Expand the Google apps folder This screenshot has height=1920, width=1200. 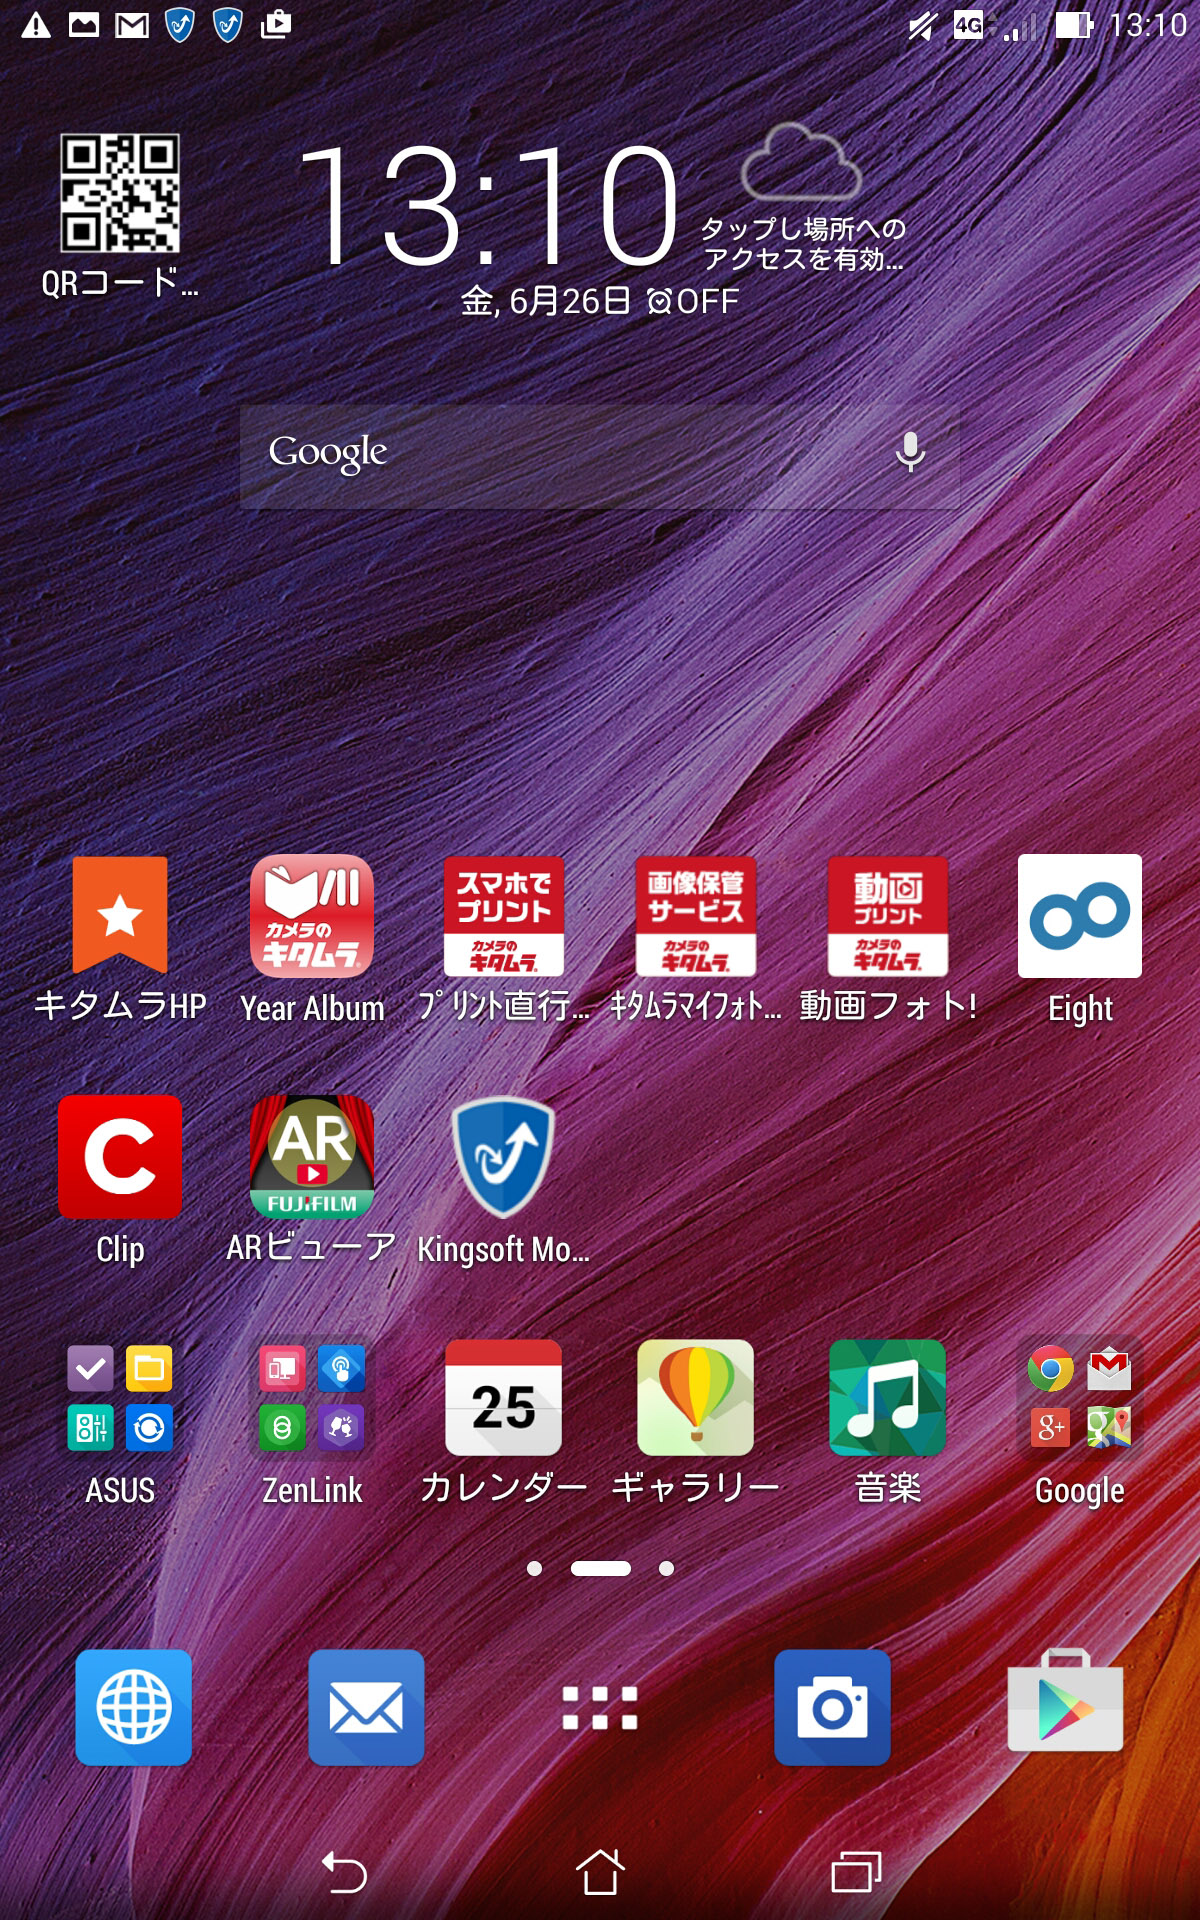(1079, 1398)
